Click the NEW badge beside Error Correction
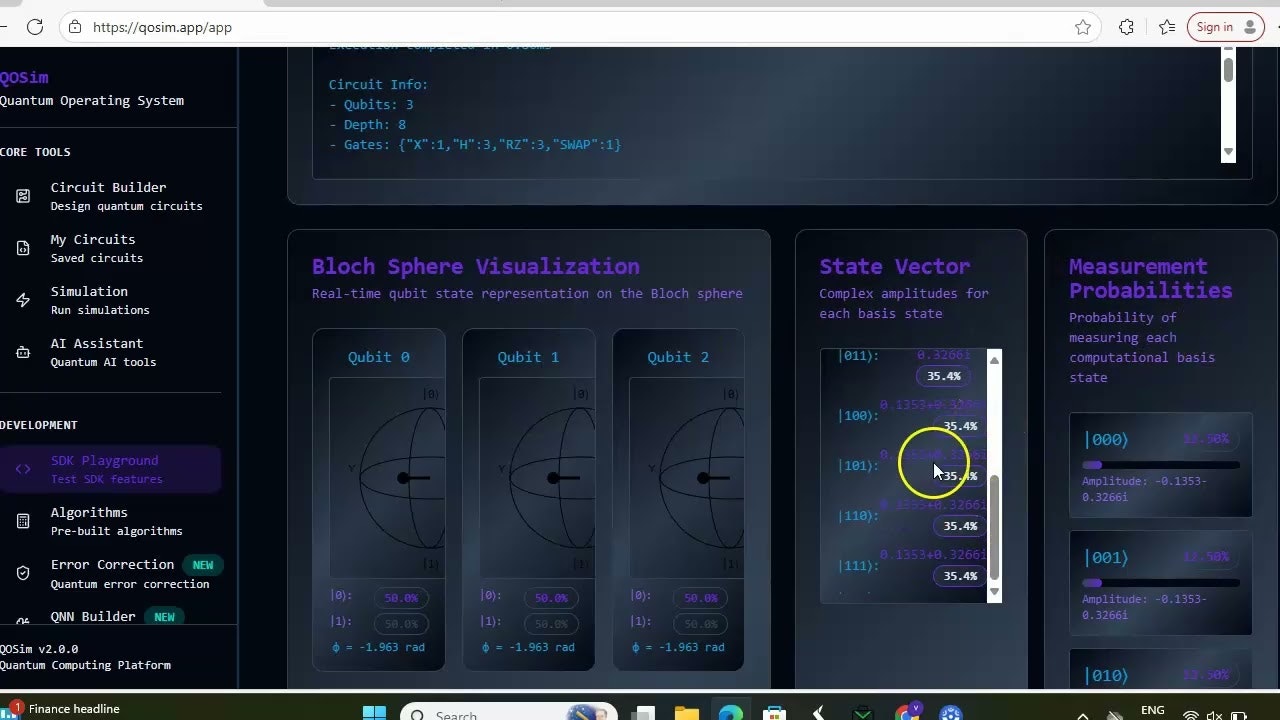1280x720 pixels. [203, 565]
